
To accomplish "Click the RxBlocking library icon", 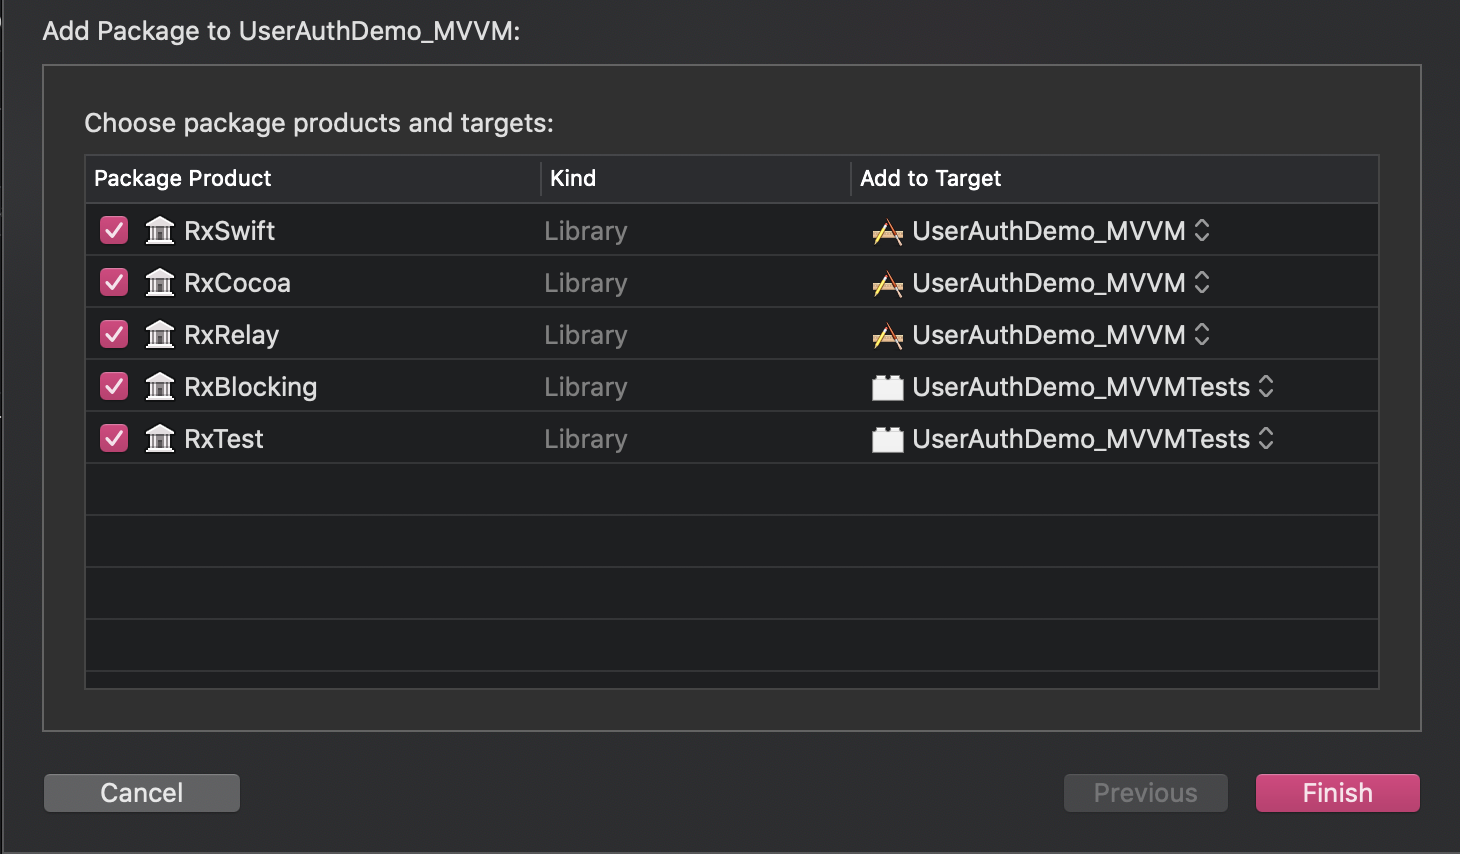I will click(160, 387).
